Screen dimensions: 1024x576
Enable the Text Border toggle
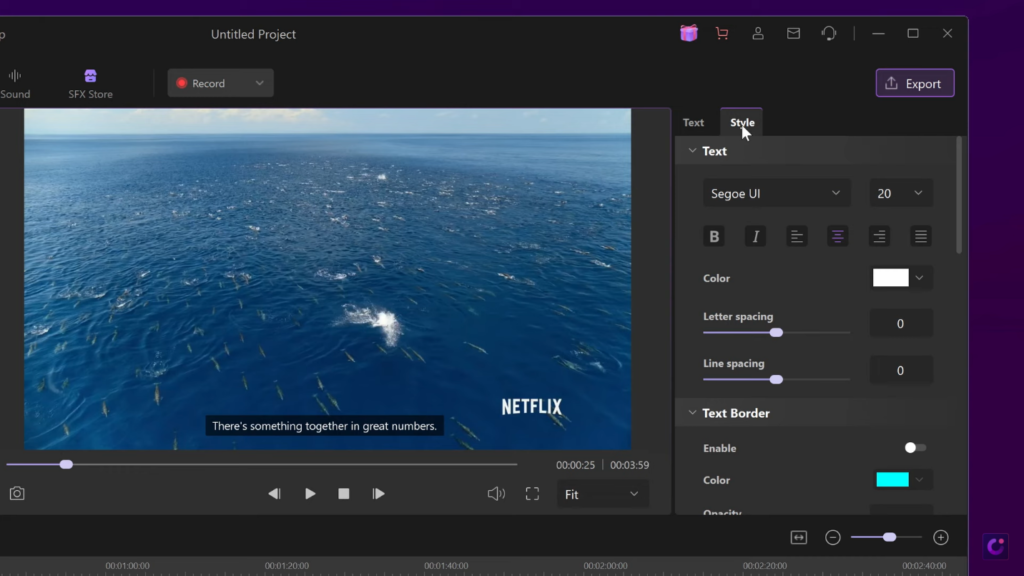pos(915,448)
